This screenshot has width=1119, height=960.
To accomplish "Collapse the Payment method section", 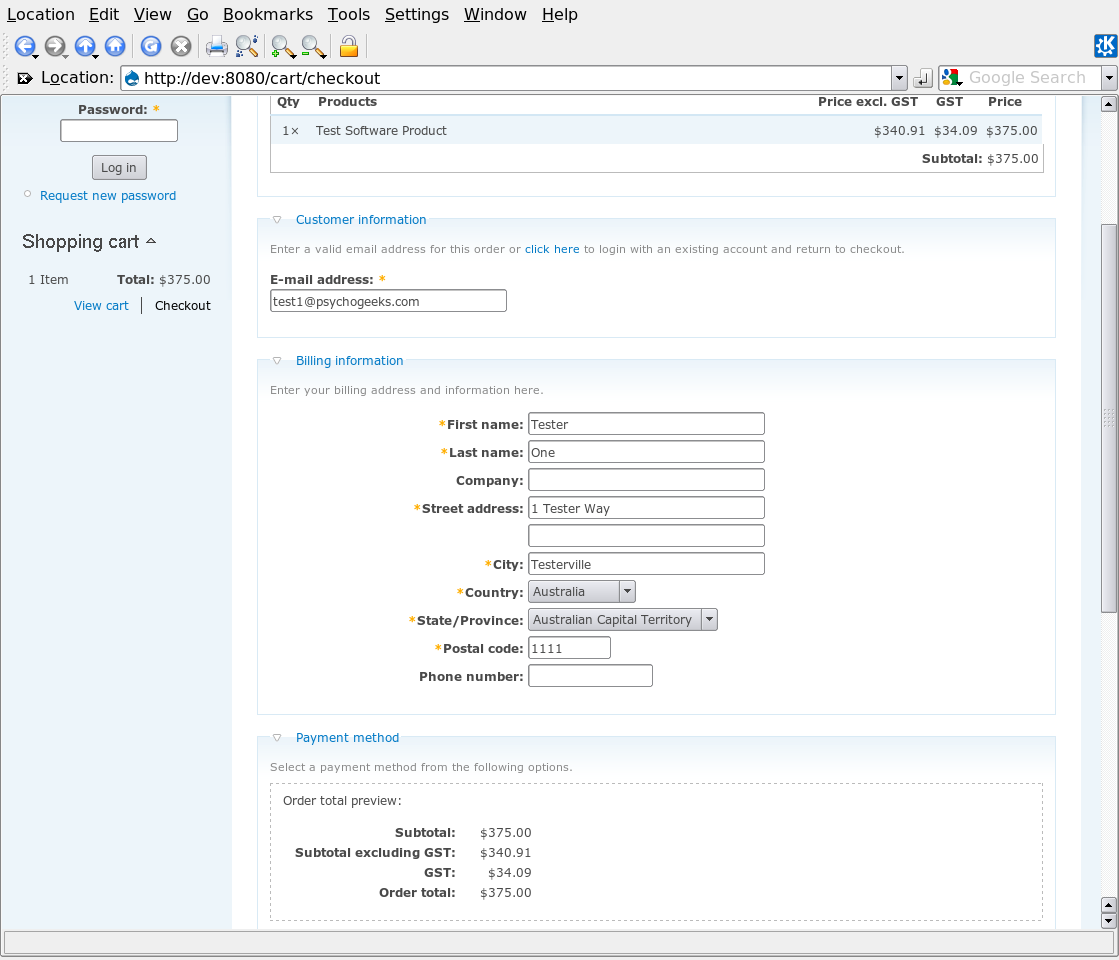I will (x=276, y=737).
